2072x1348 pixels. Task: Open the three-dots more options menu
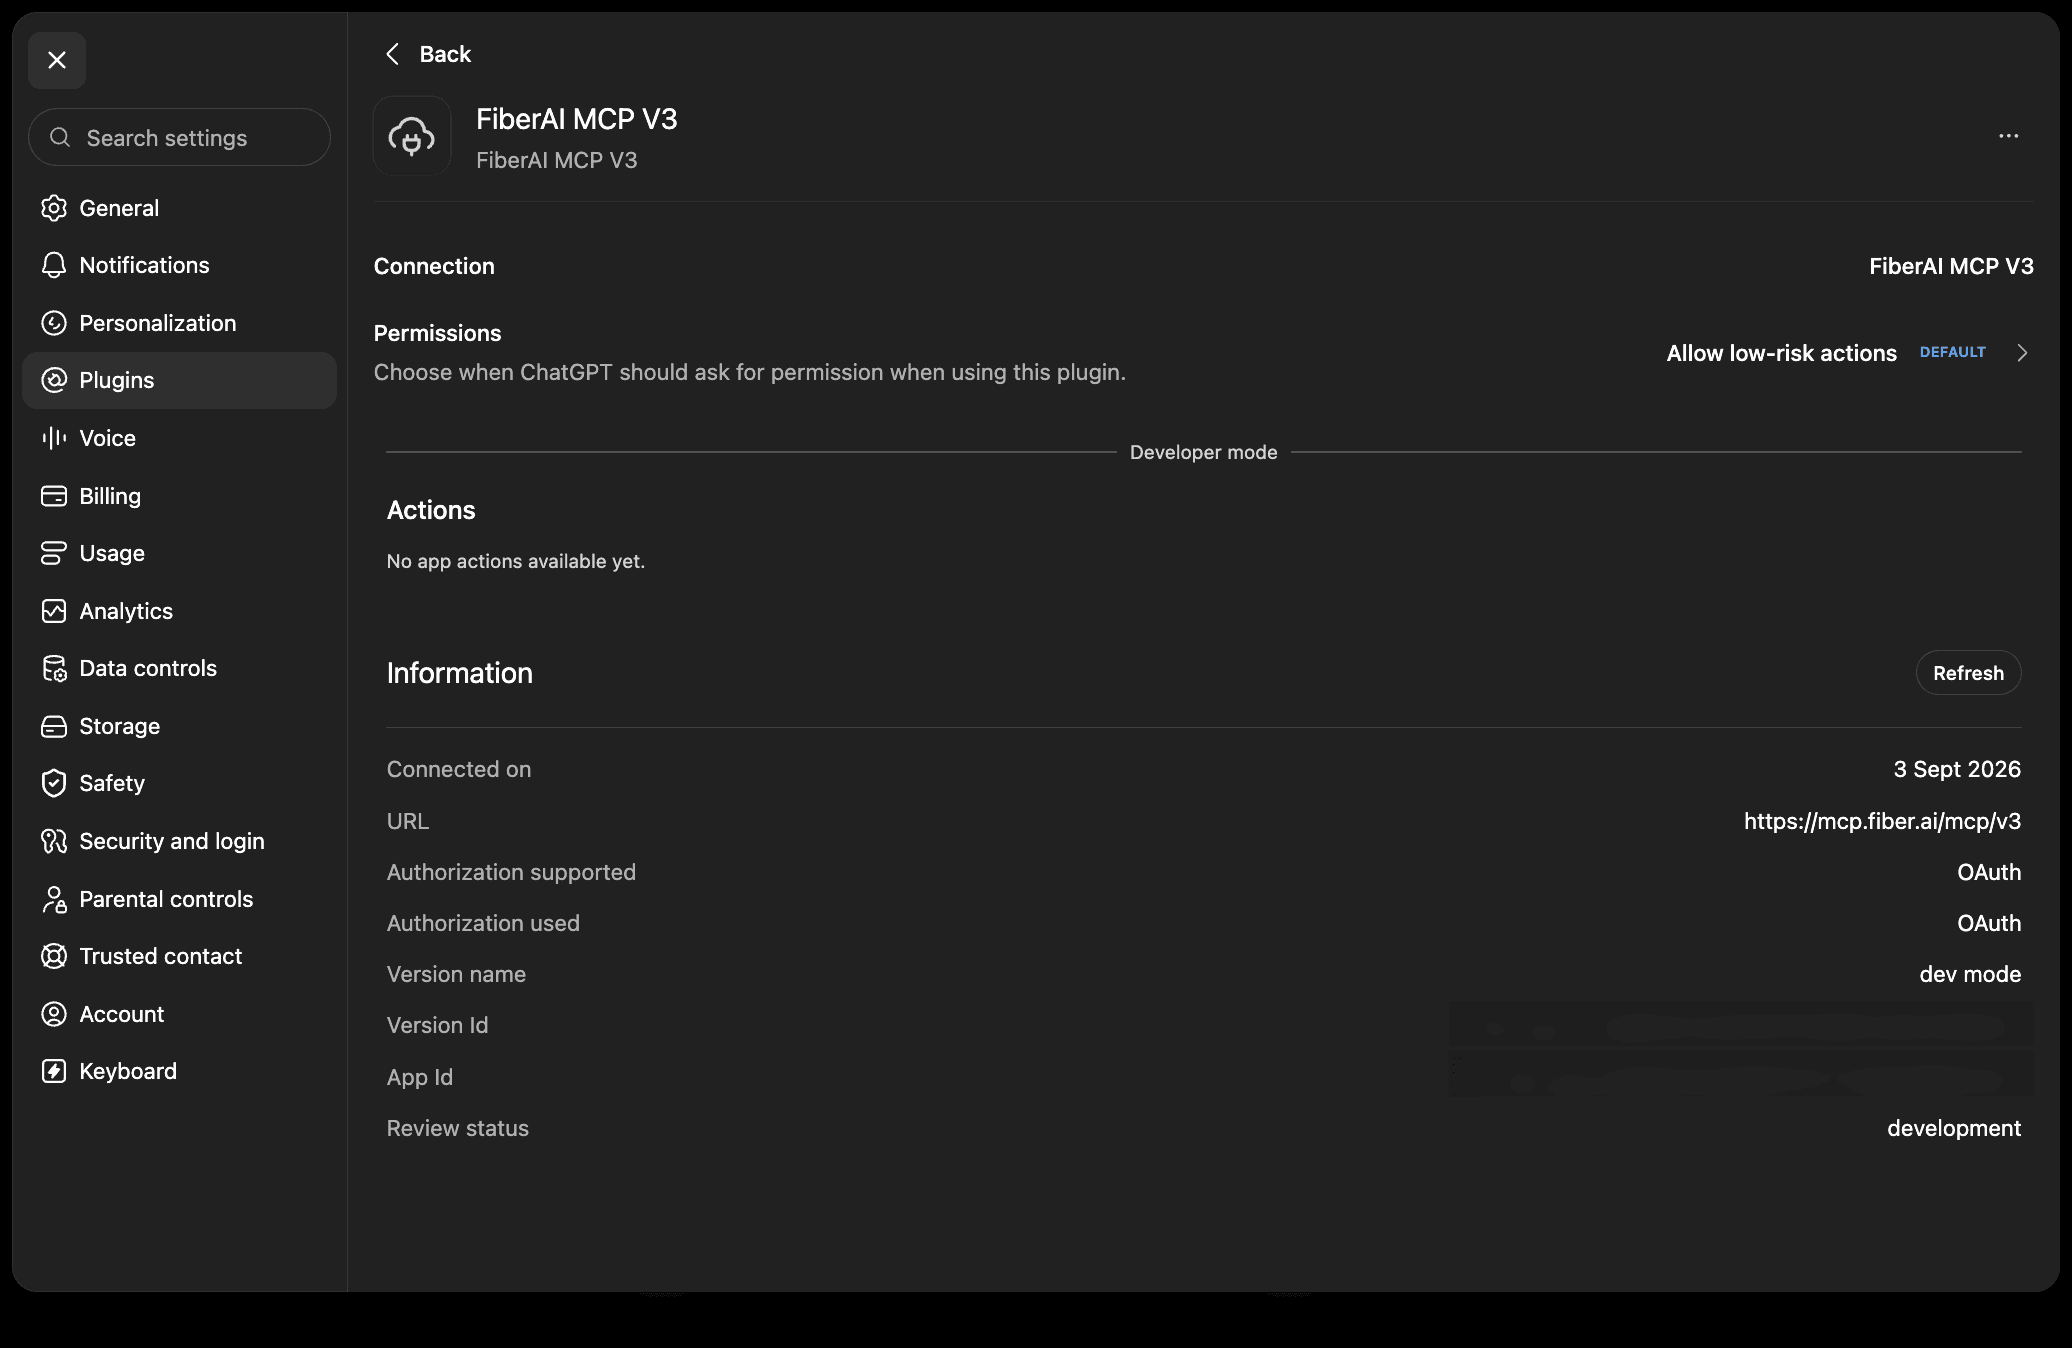[2008, 136]
